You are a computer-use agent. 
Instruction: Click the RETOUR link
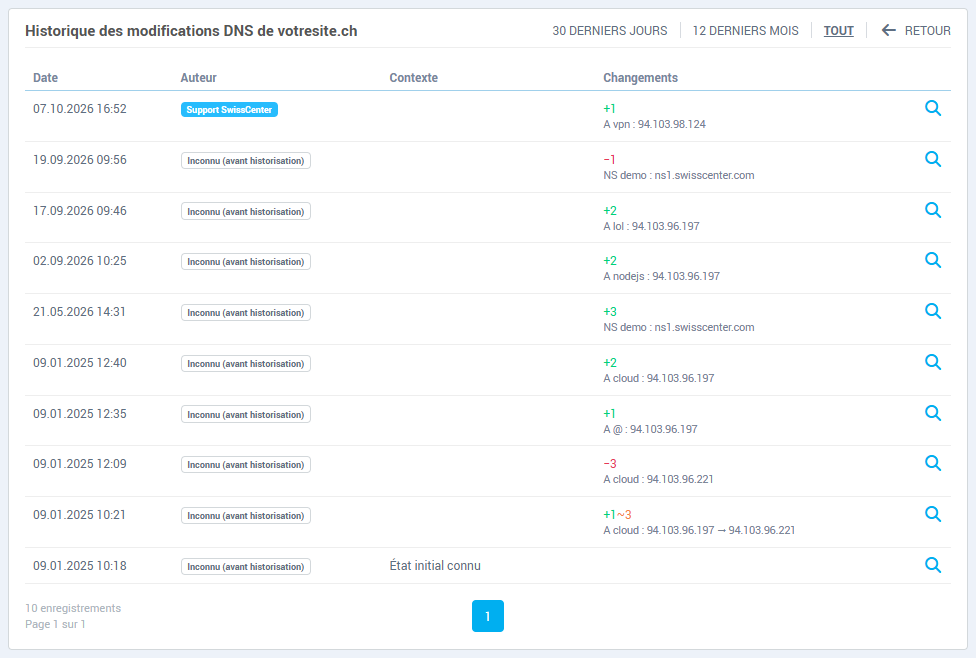pos(927,31)
